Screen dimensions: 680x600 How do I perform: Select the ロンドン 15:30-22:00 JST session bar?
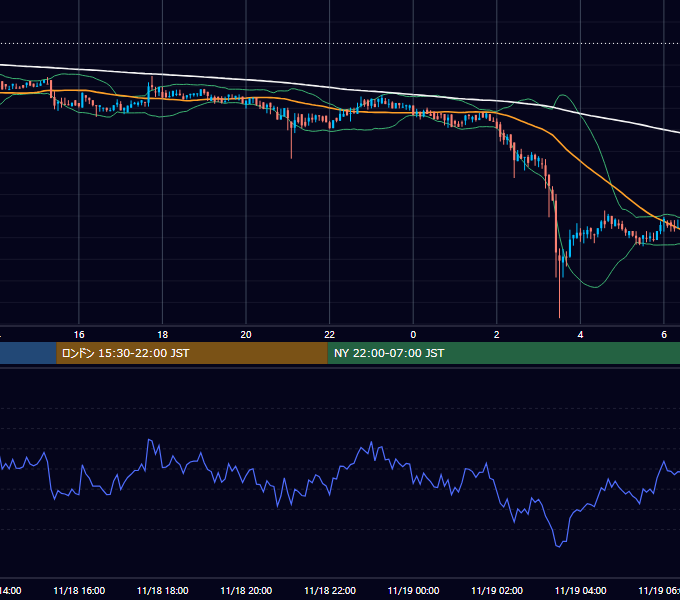coord(192,353)
